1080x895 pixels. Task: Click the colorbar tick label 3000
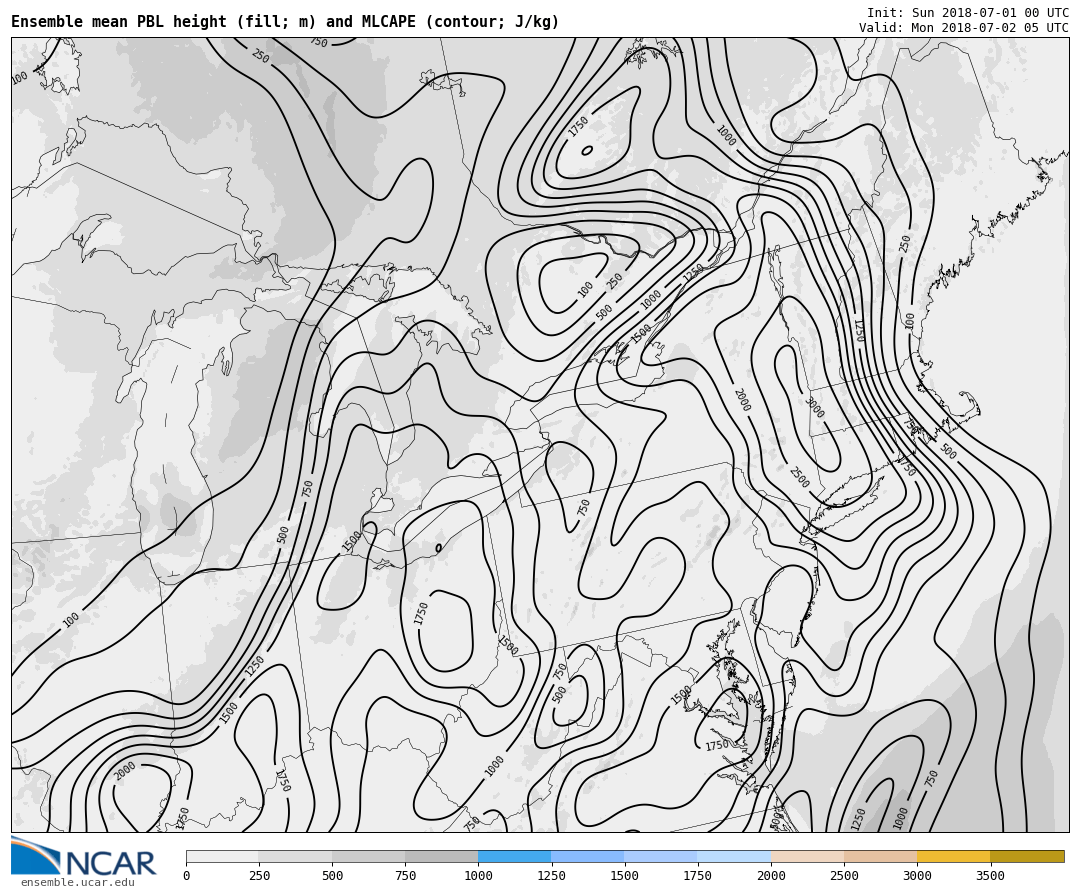pyautogui.click(x=917, y=876)
